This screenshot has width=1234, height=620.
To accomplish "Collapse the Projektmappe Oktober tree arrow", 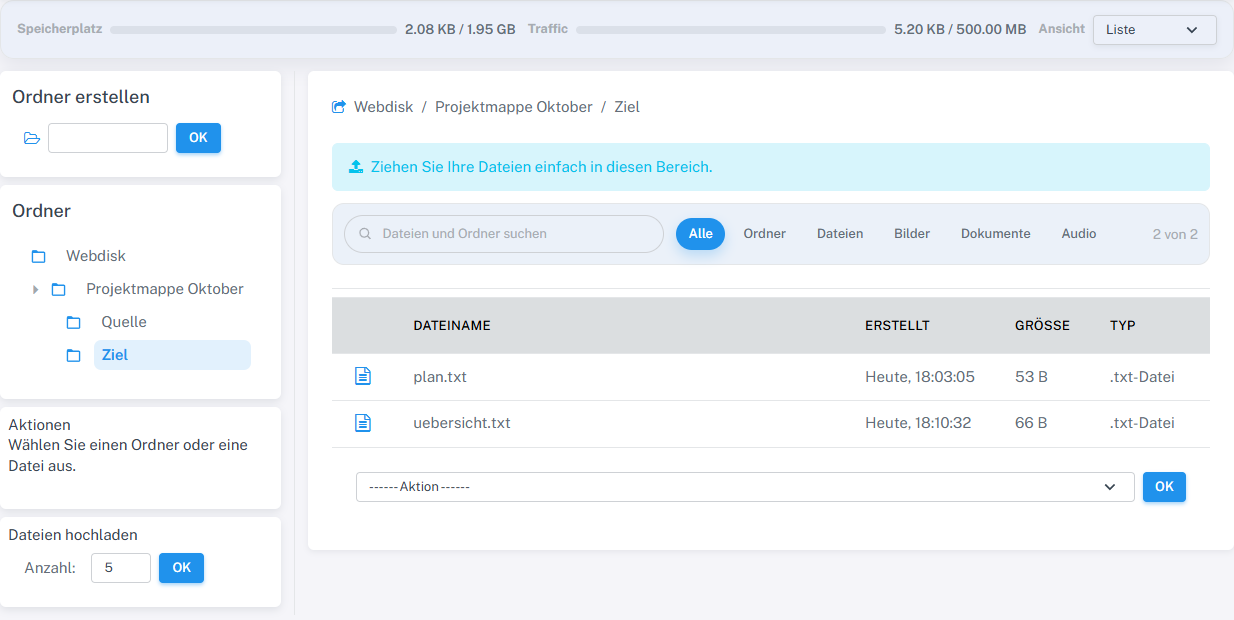I will (x=36, y=289).
